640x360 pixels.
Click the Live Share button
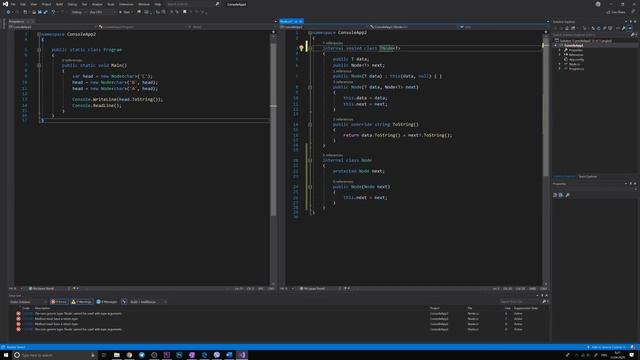[x=616, y=12]
